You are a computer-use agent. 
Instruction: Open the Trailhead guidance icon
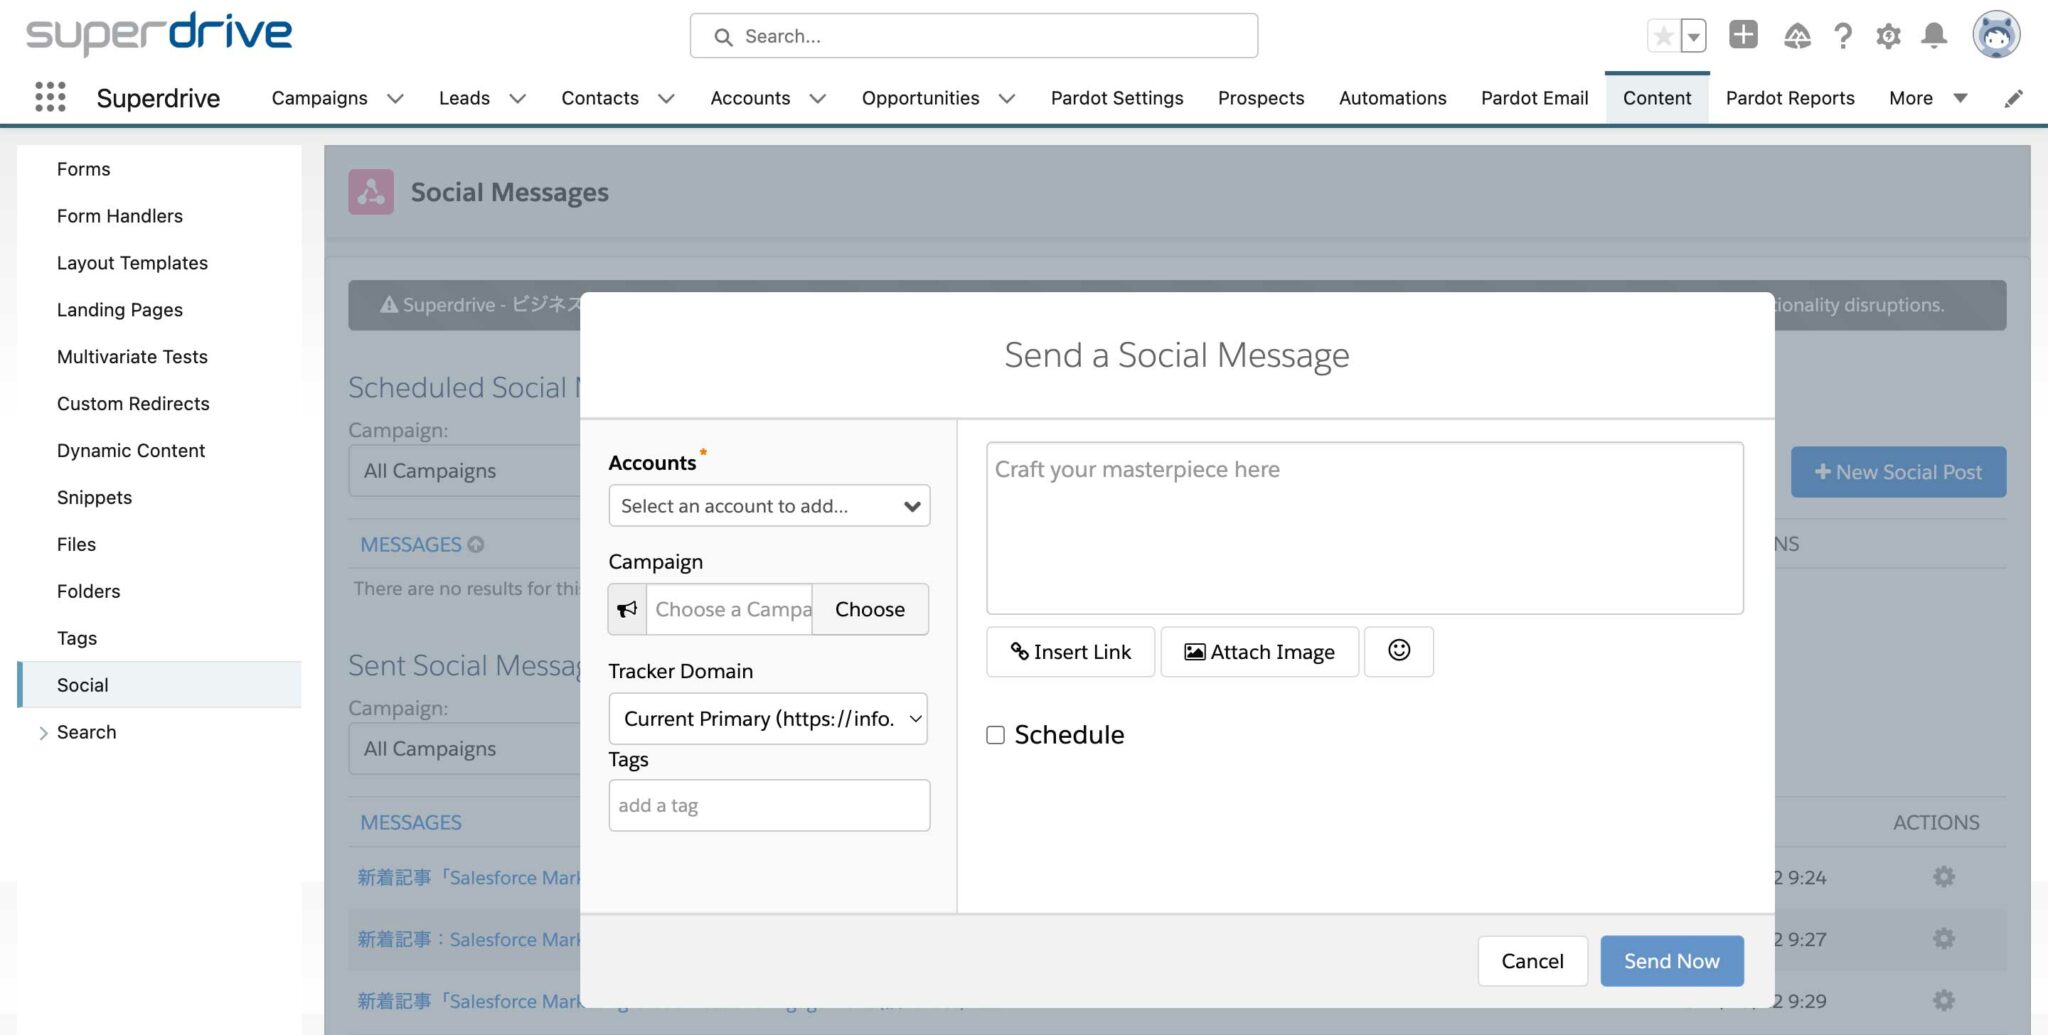pyautogui.click(x=1797, y=36)
